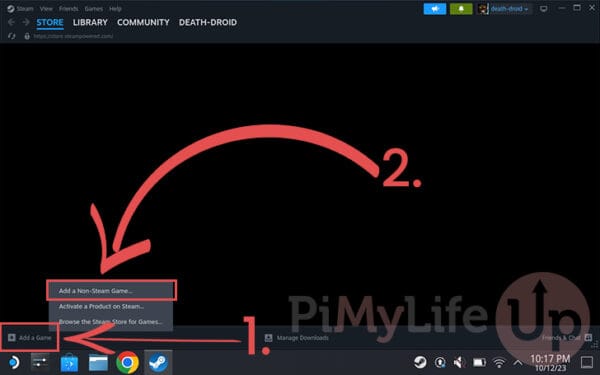Reload the store page
600x375 pixels.
tap(12, 36)
